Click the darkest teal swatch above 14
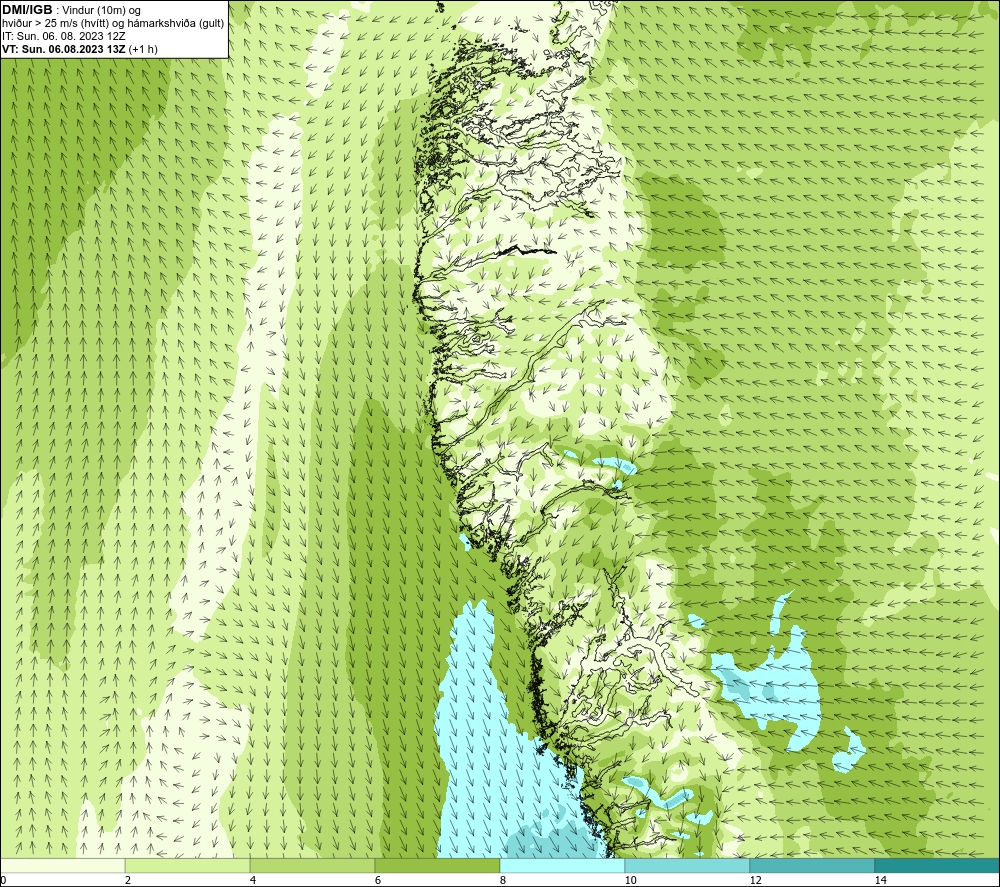Viewport: 1000px width, 887px height. coord(938,865)
